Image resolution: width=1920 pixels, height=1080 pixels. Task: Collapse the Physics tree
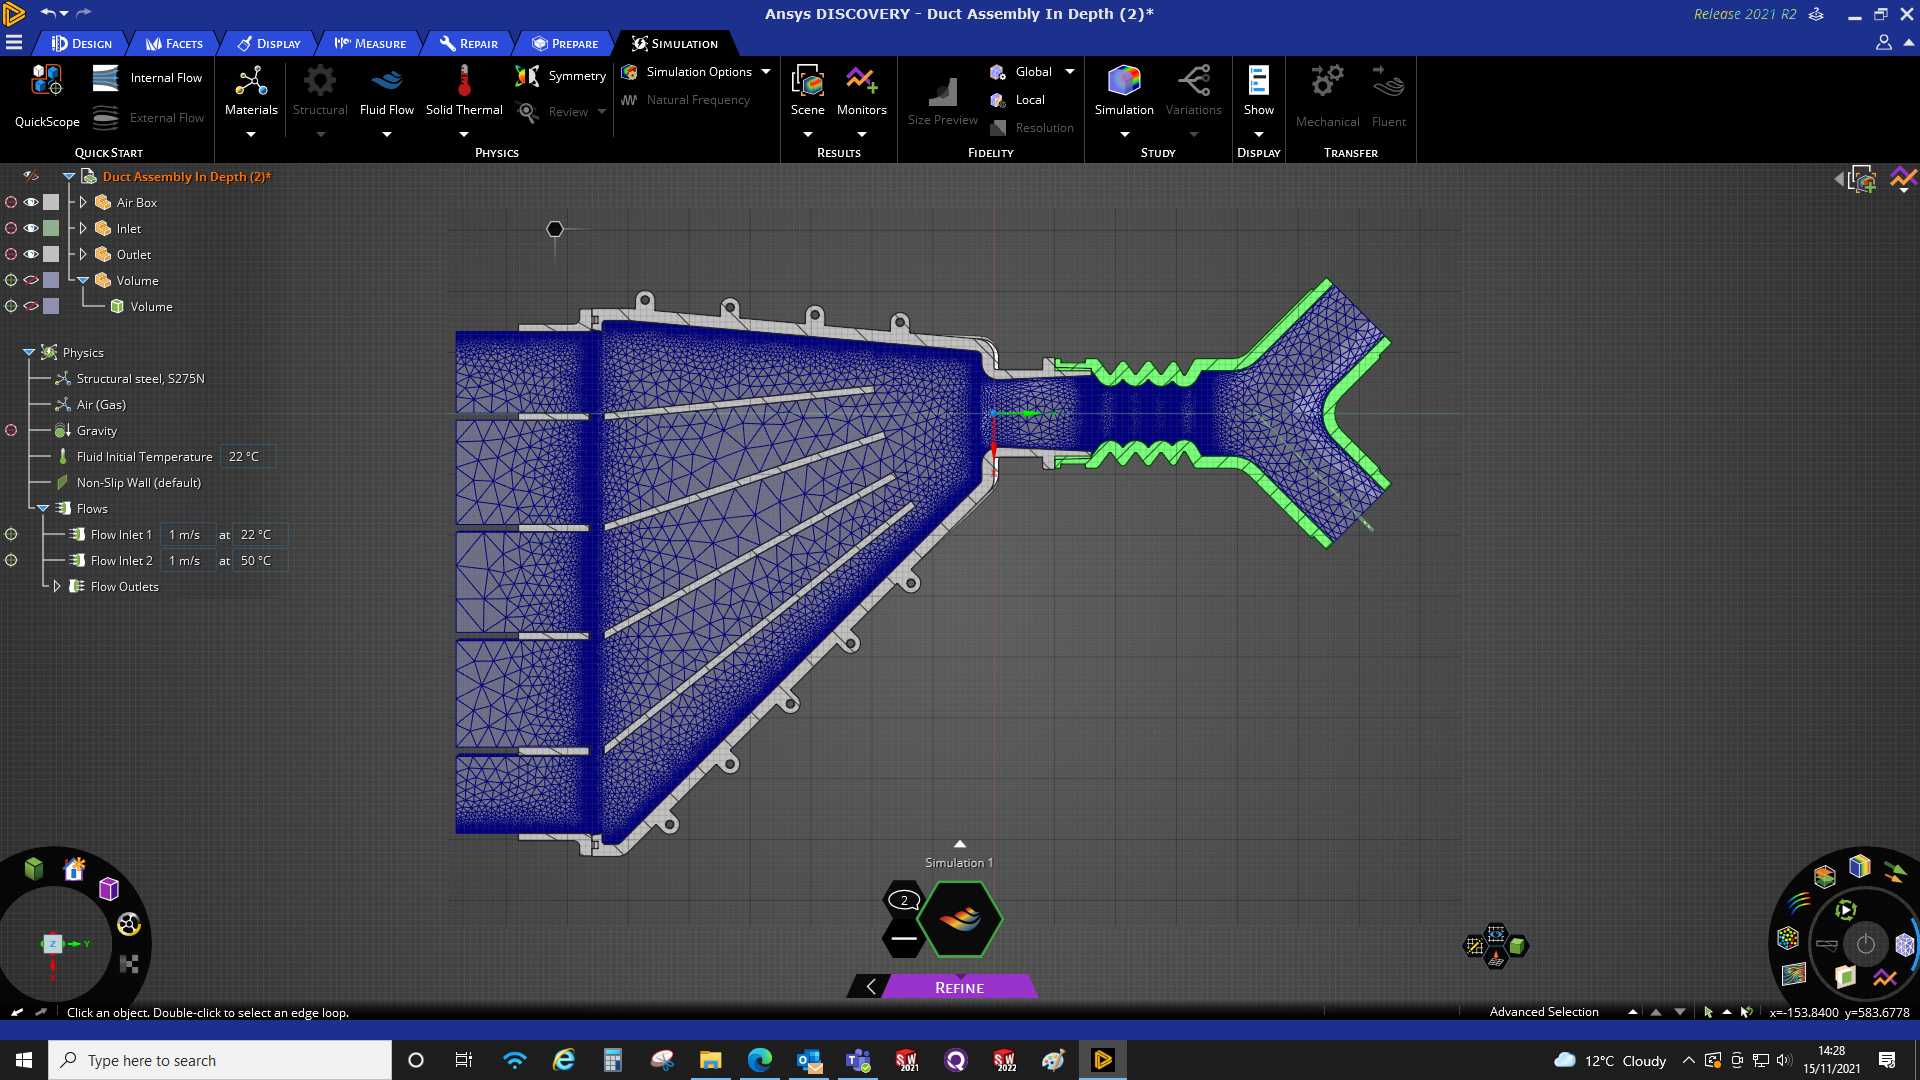coord(29,352)
